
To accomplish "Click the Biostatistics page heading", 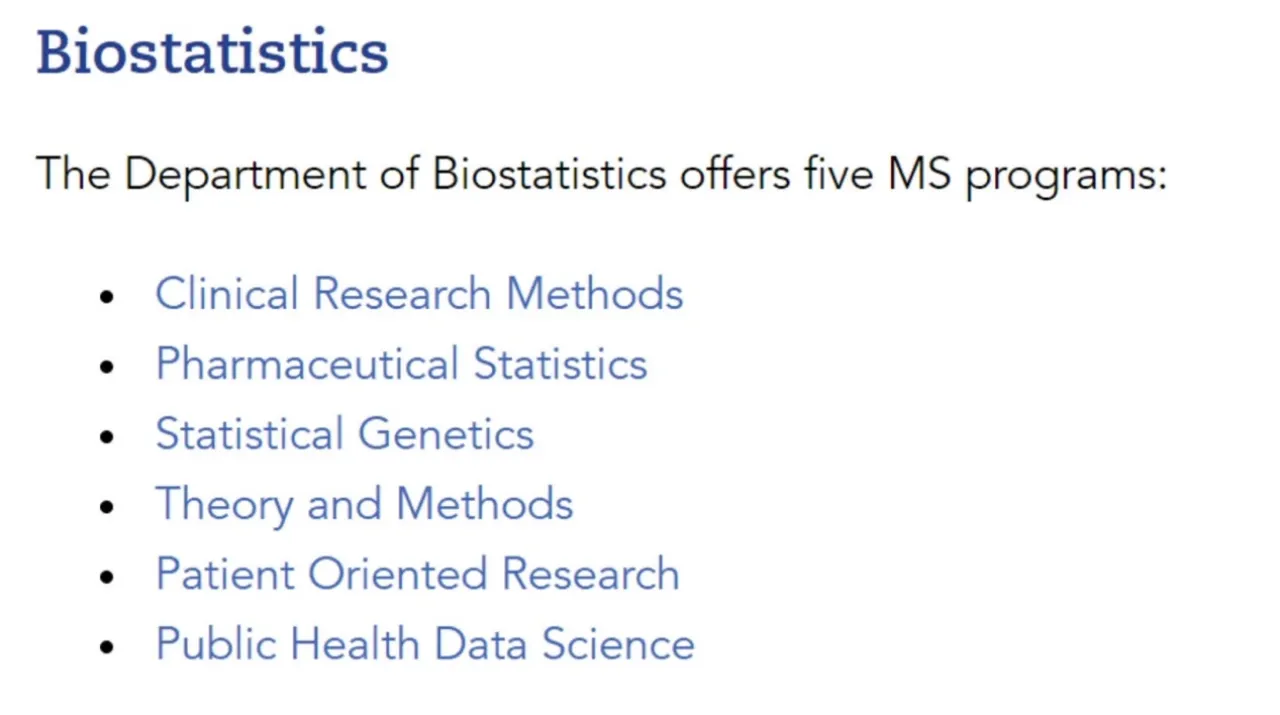I will (x=212, y=52).
